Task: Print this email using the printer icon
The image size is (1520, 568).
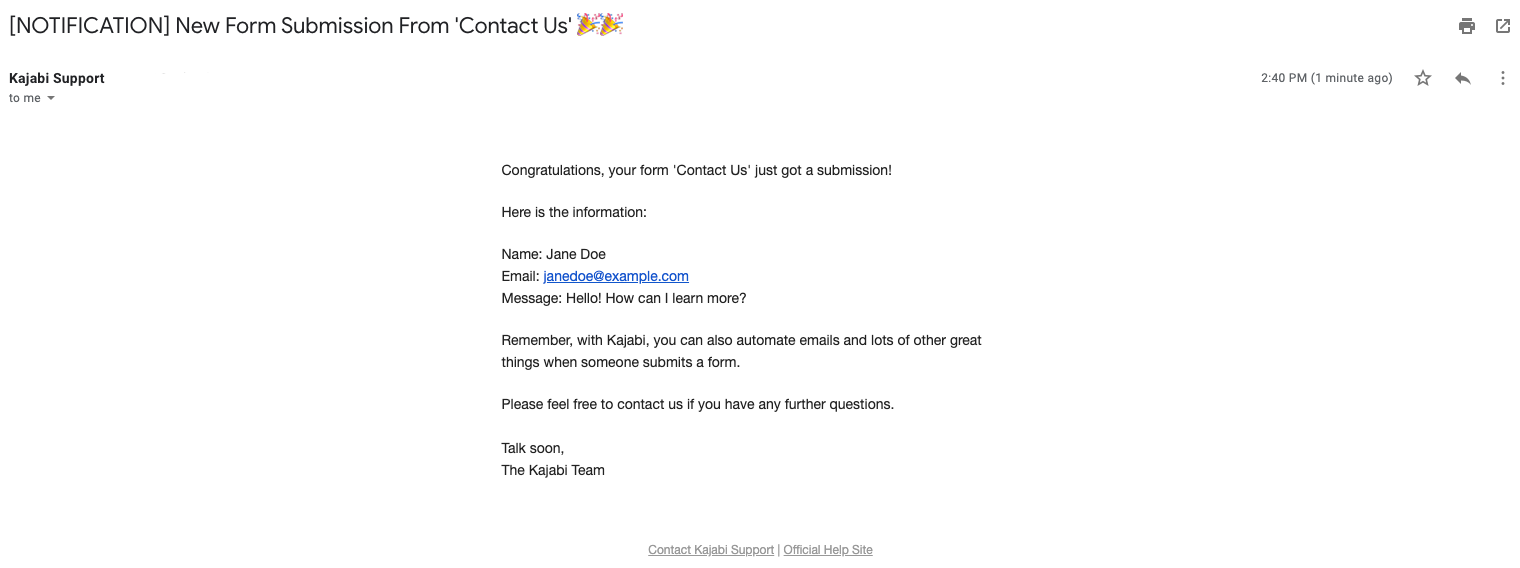Action: (x=1467, y=26)
